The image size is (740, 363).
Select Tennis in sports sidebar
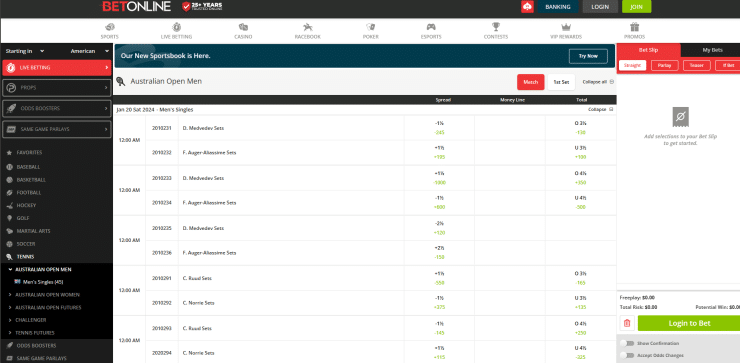click(25, 257)
